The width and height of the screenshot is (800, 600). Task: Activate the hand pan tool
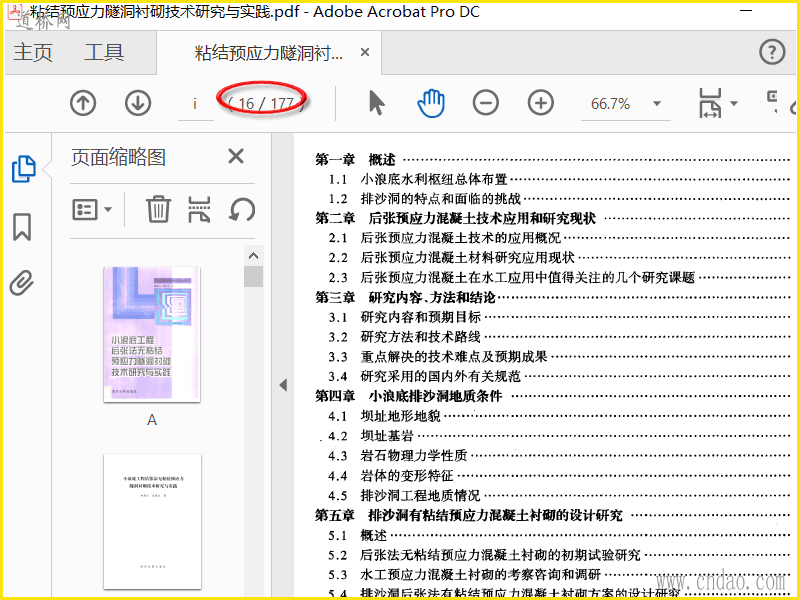(x=431, y=103)
